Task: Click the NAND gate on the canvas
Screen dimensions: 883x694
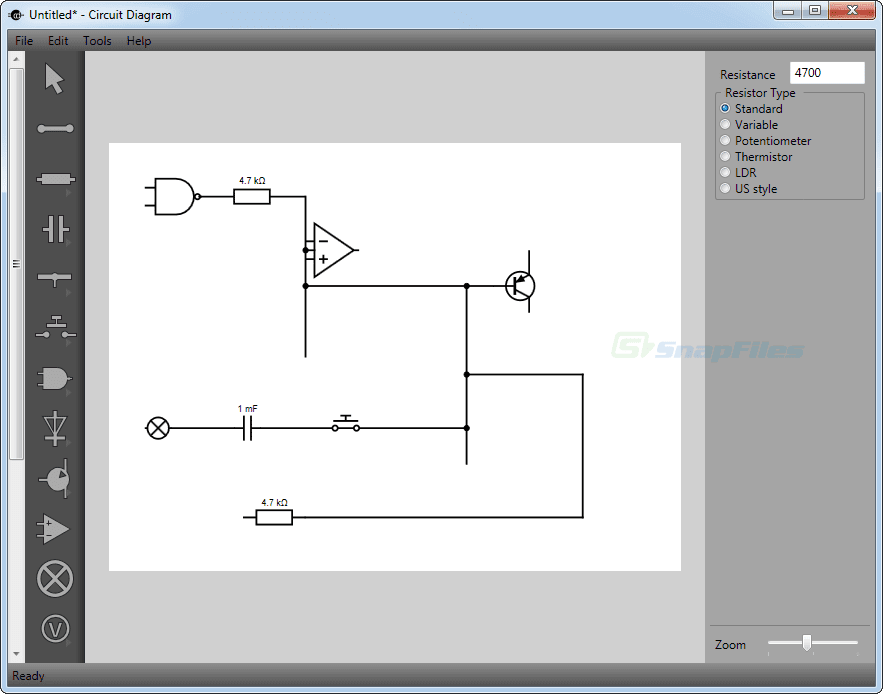Action: click(x=173, y=197)
